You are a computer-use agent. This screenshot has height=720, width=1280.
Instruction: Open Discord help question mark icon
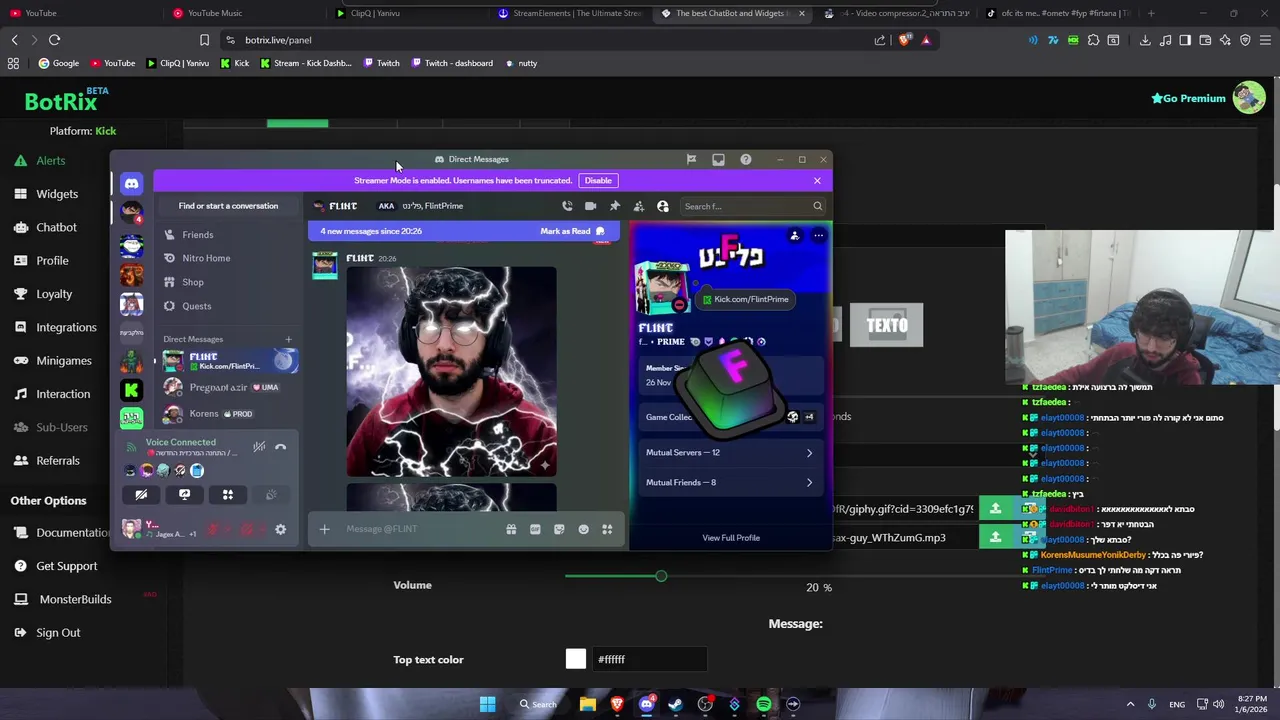[745, 159]
